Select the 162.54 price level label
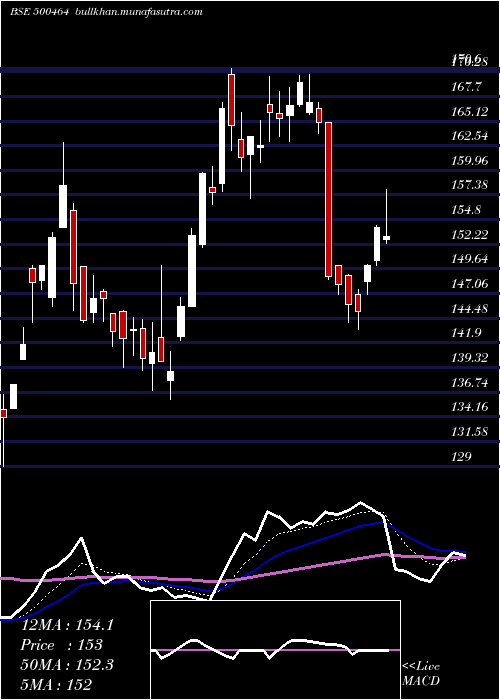Viewport: 500px width, 700px height. pos(470,136)
